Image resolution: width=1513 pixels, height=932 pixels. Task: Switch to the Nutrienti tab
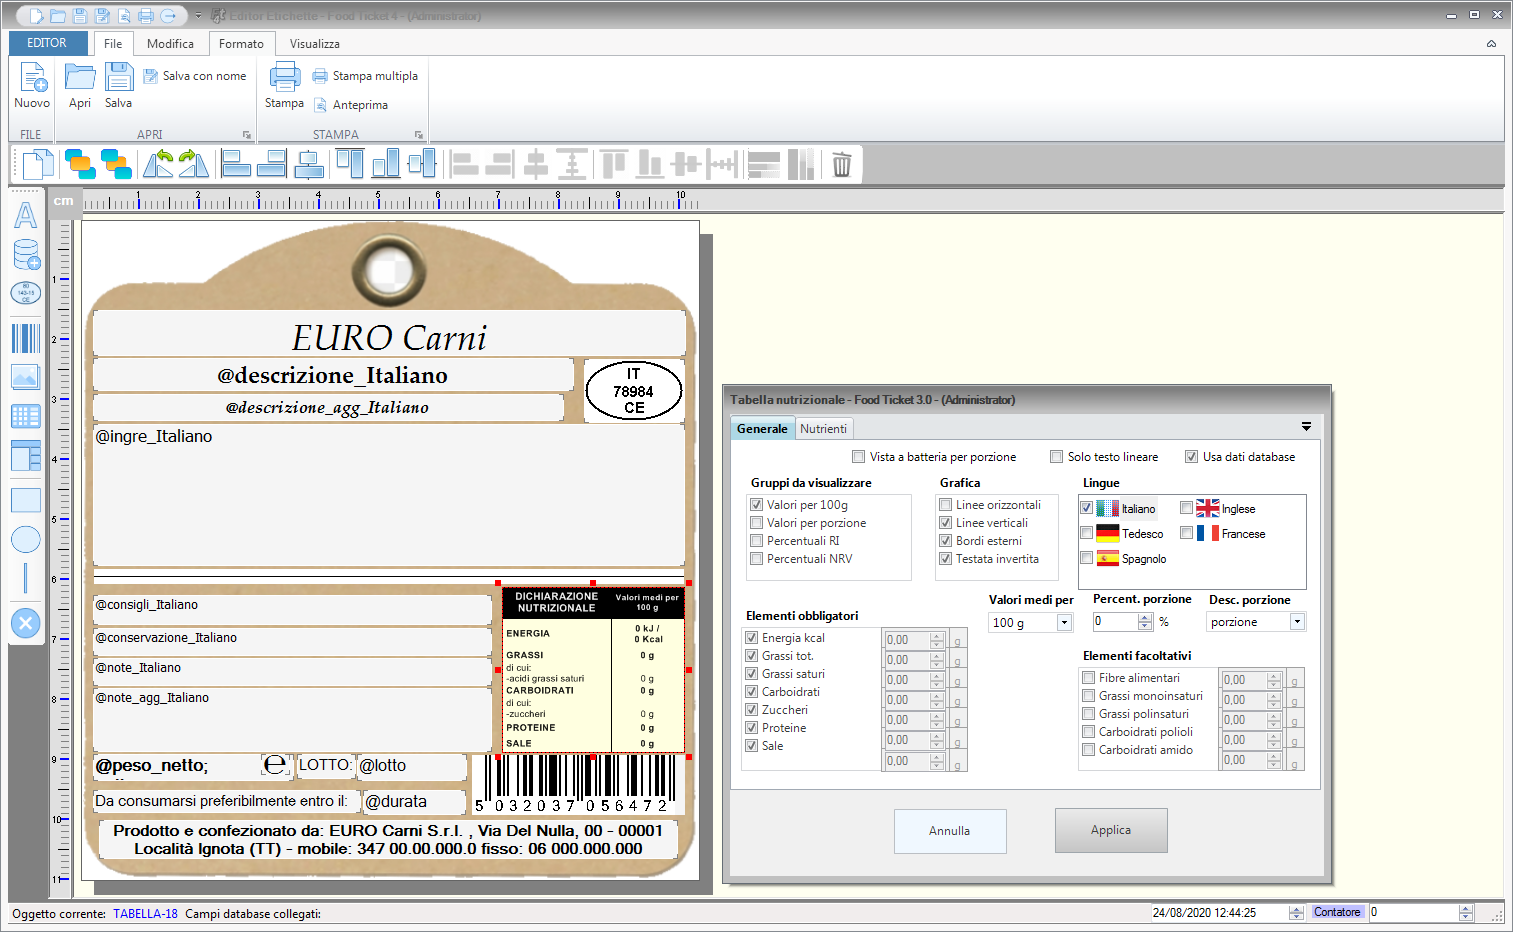[823, 428]
